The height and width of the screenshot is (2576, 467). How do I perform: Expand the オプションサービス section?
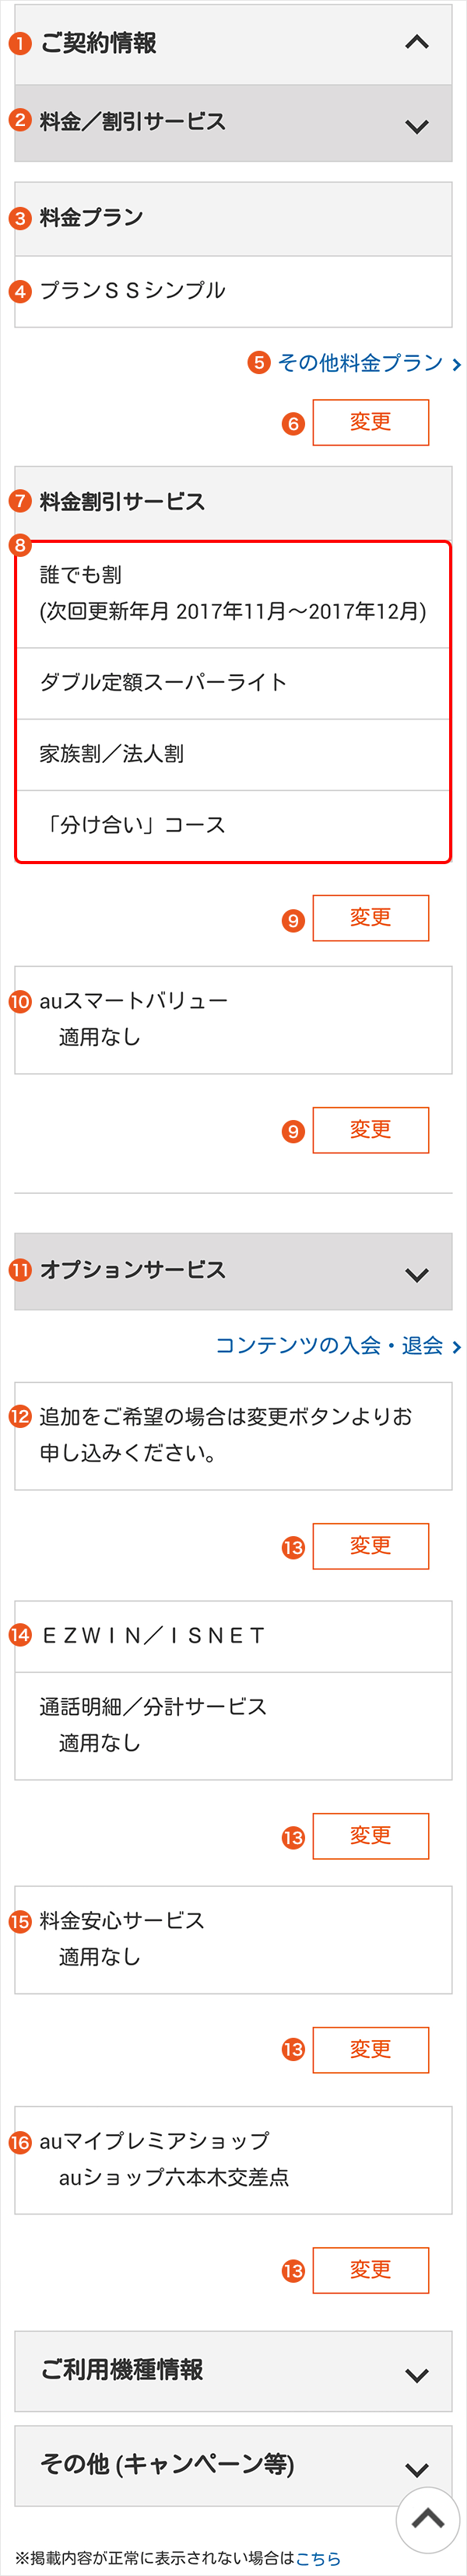[232, 1271]
